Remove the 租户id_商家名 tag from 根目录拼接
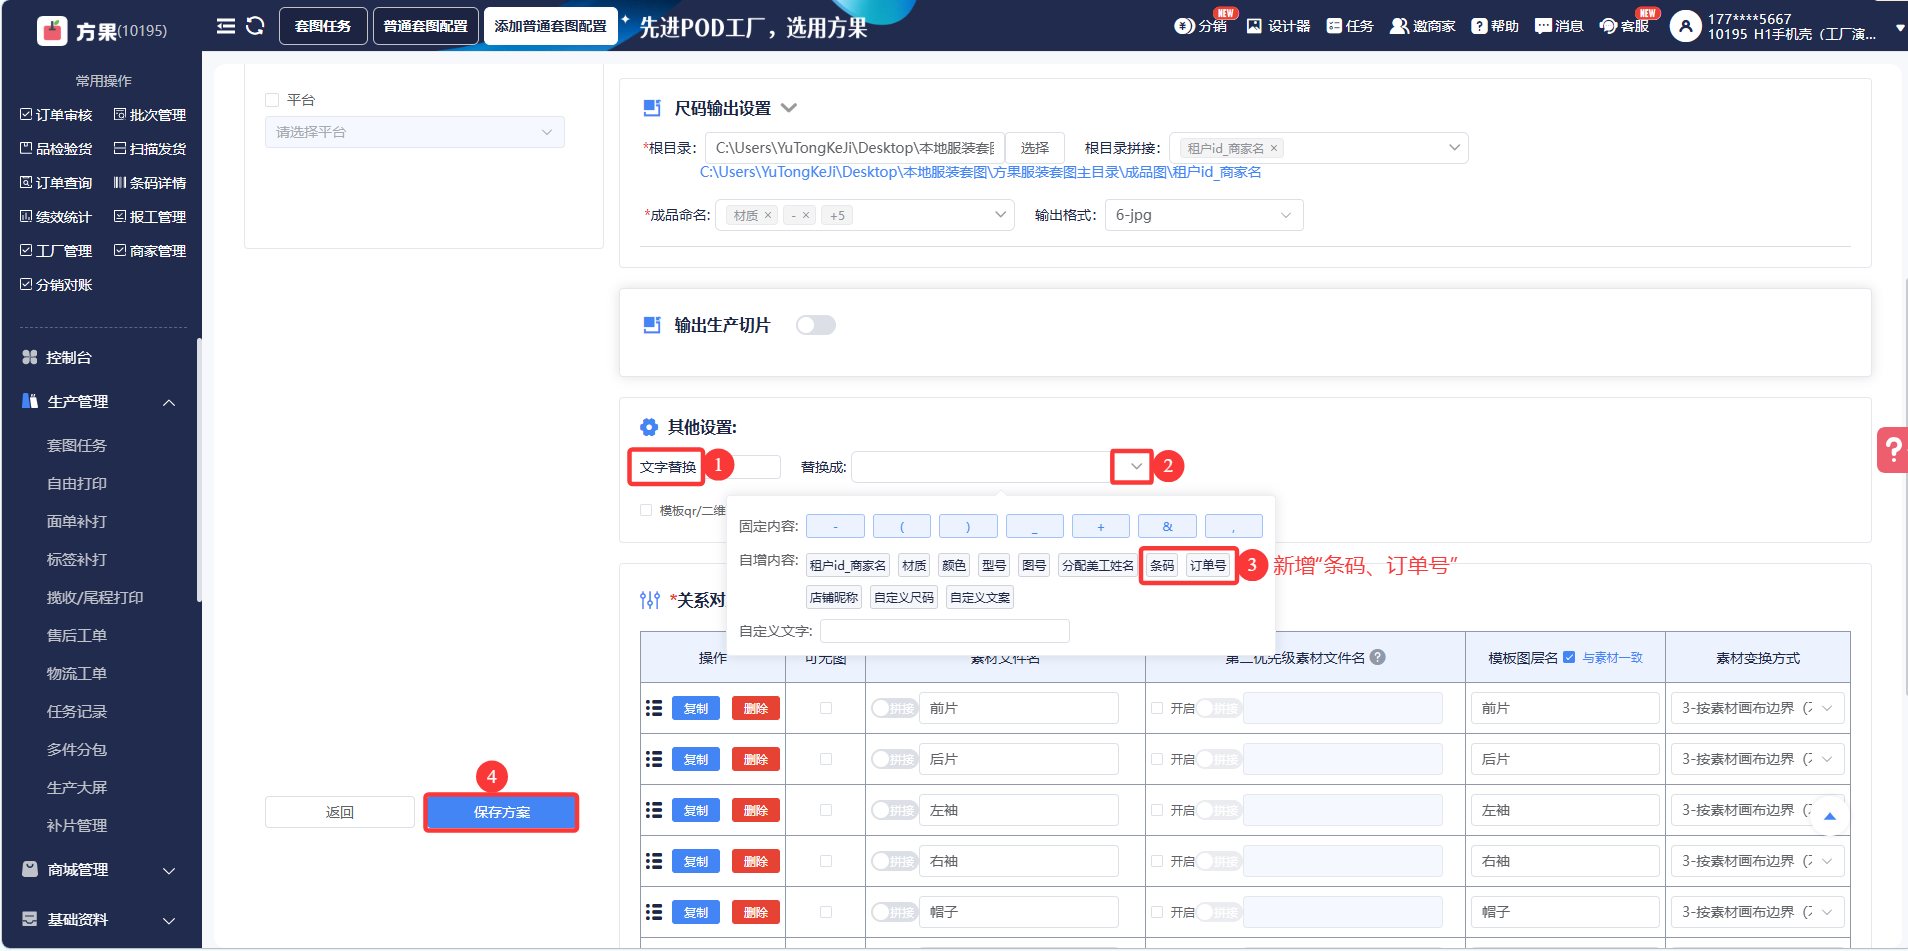This screenshot has width=1908, height=951. (1274, 148)
